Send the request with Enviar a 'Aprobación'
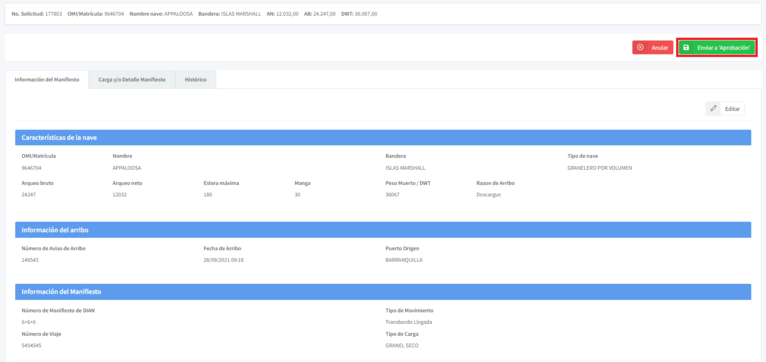Viewport: 766px width, 362px height. (x=716, y=47)
